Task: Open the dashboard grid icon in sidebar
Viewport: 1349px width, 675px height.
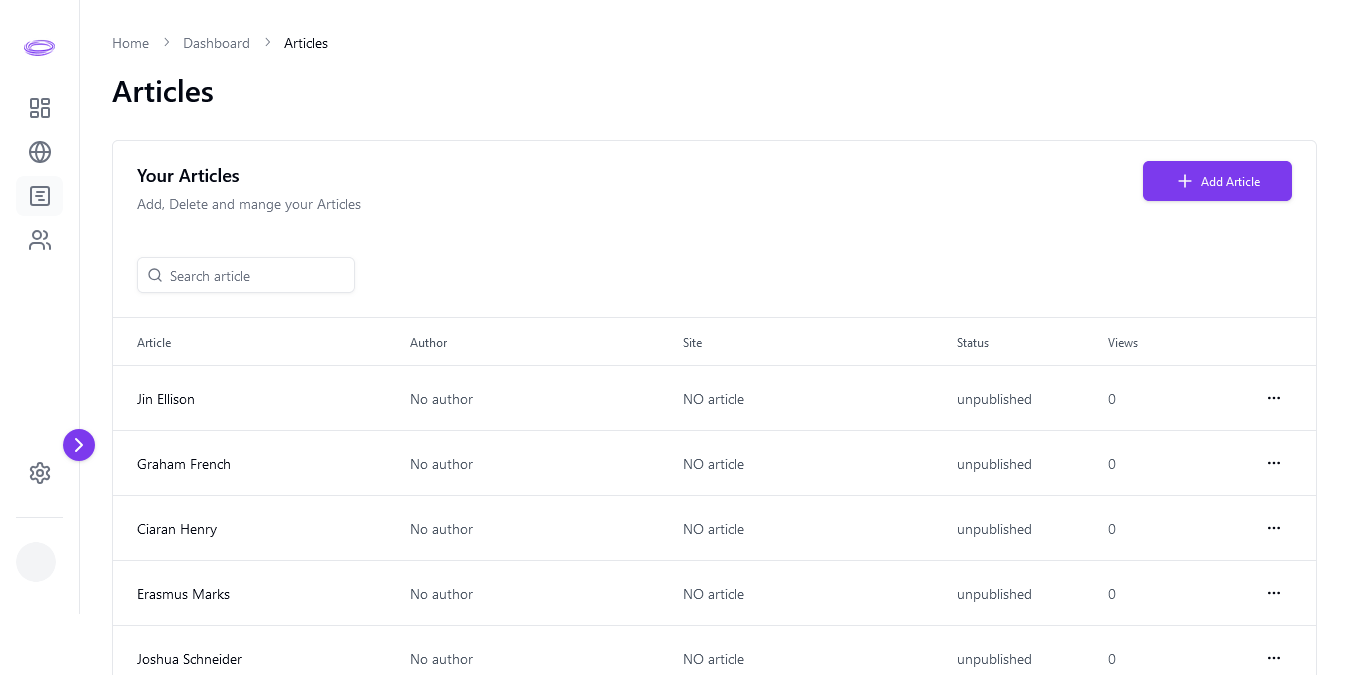Action: 40,108
